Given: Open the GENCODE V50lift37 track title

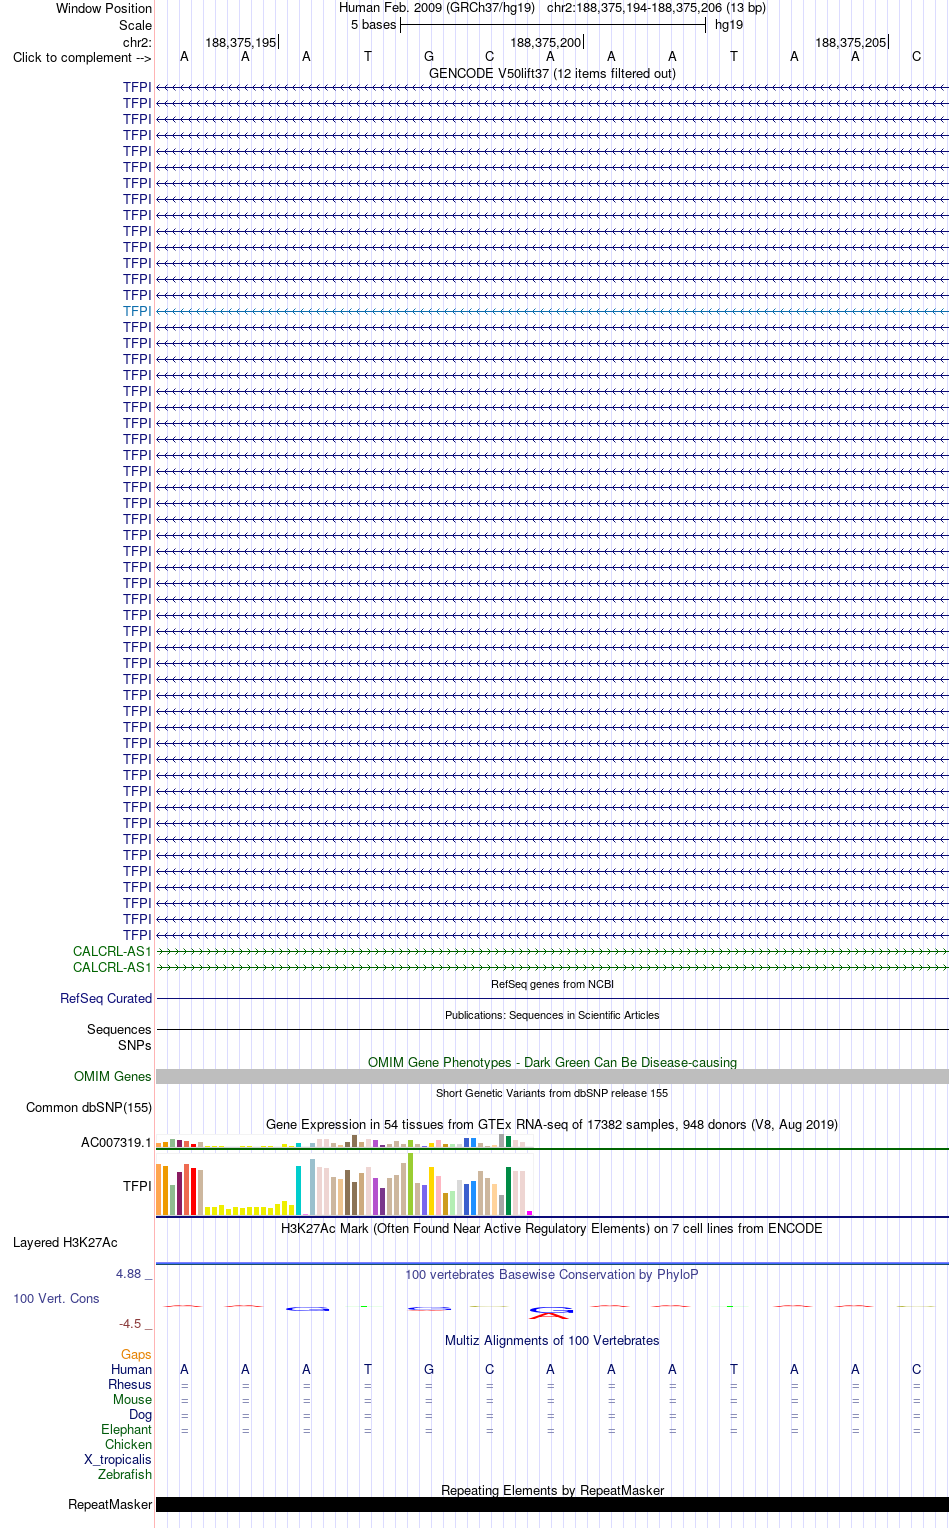Looking at the screenshot, I should (552, 73).
